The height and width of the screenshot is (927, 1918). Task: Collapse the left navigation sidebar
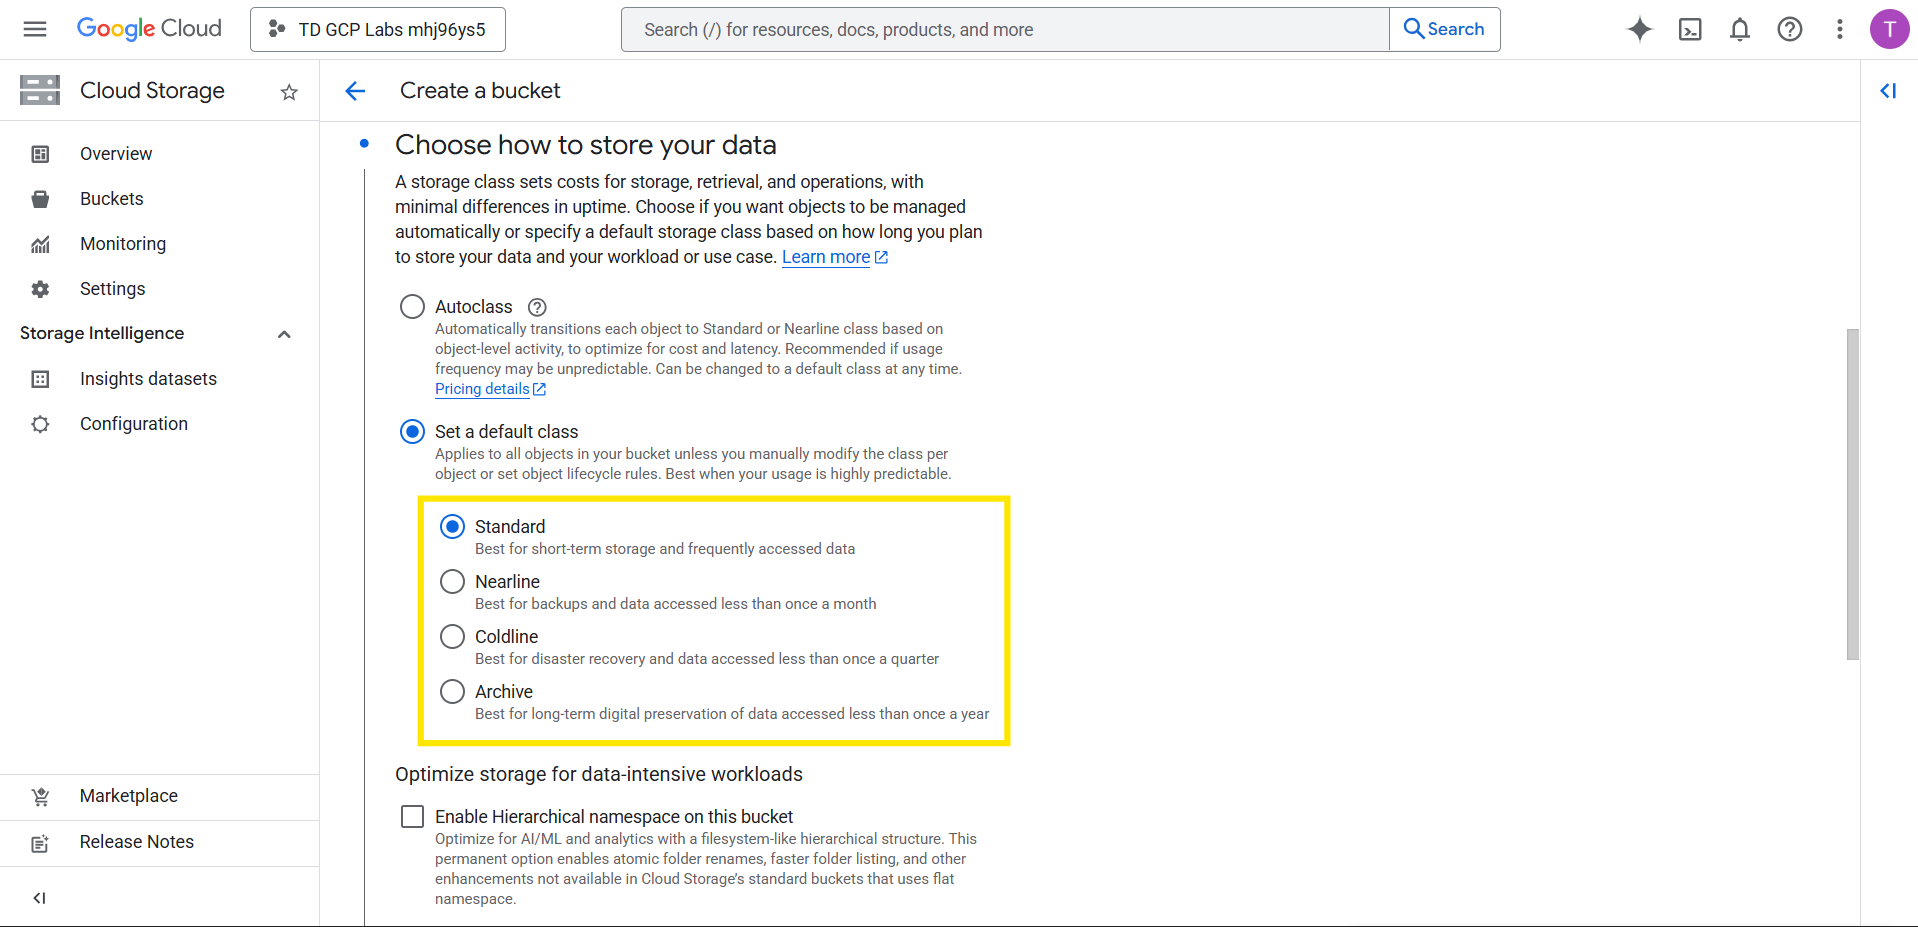(x=39, y=898)
